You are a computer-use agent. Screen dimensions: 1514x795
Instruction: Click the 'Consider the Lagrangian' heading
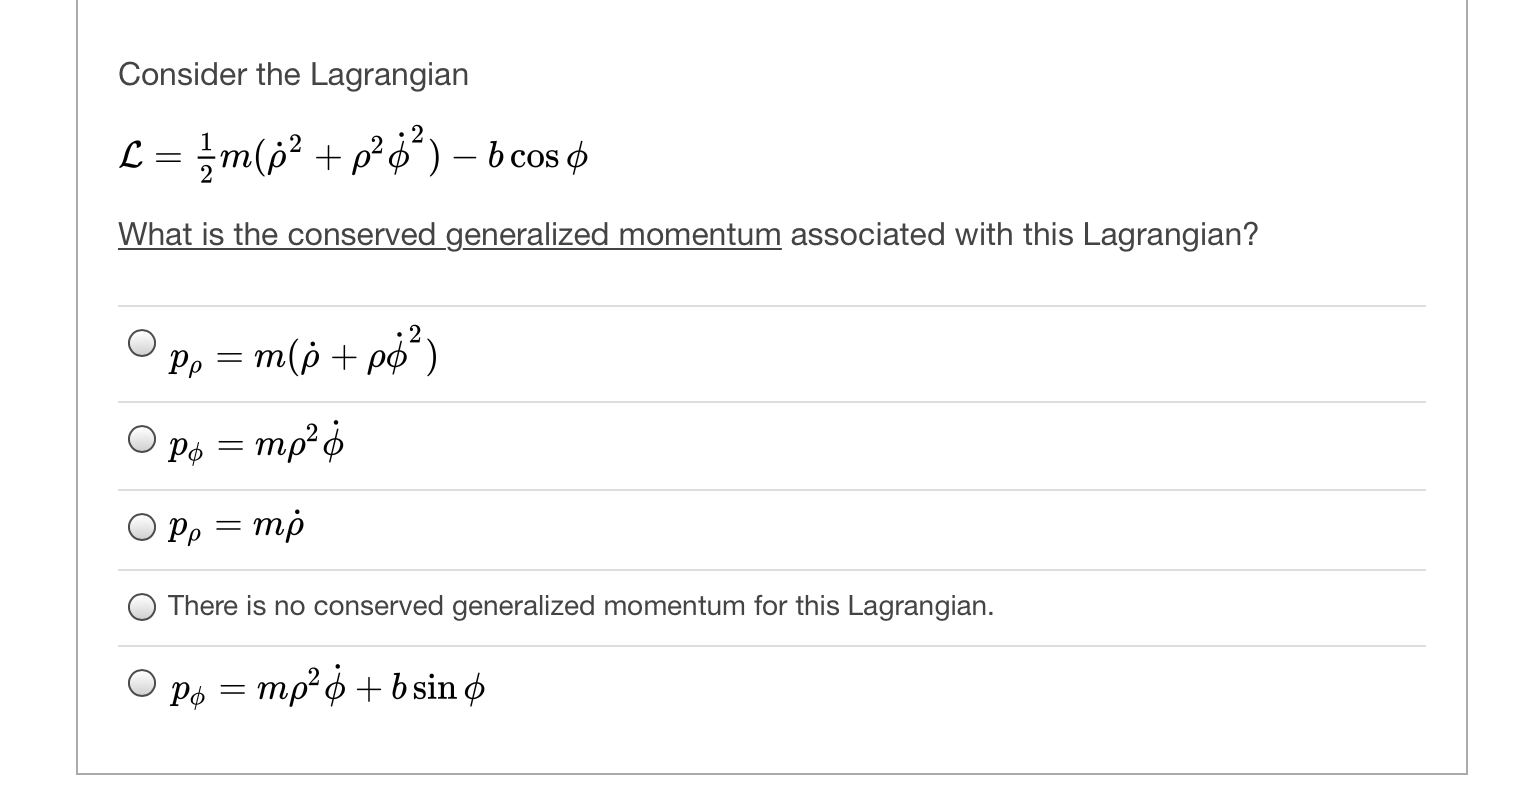tap(293, 74)
